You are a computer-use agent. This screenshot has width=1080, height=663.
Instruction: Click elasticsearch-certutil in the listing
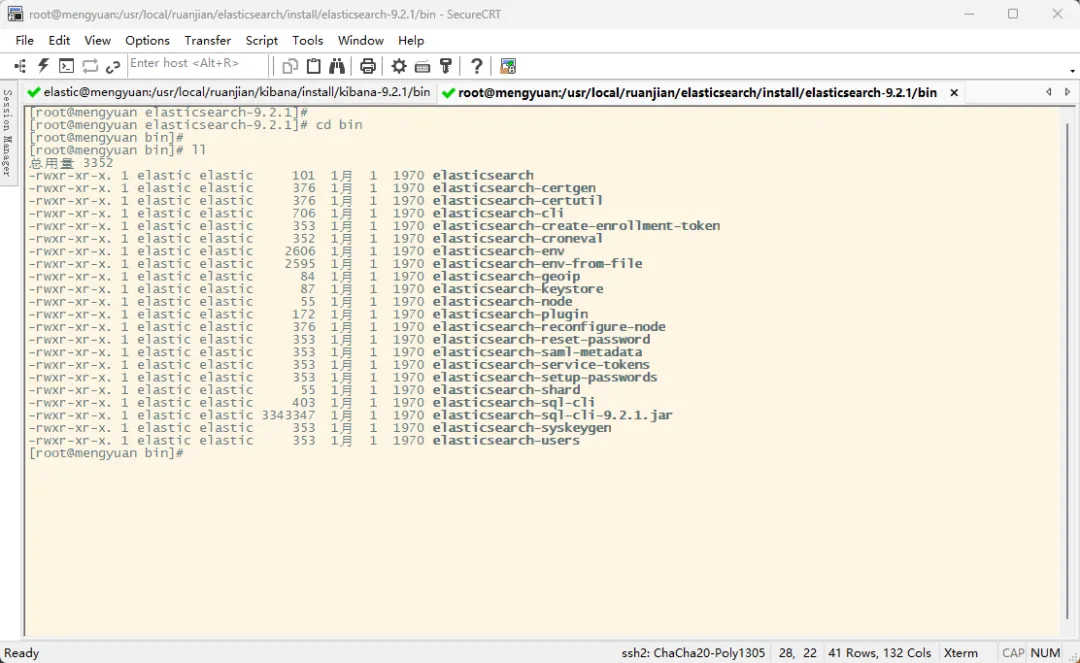click(517, 200)
